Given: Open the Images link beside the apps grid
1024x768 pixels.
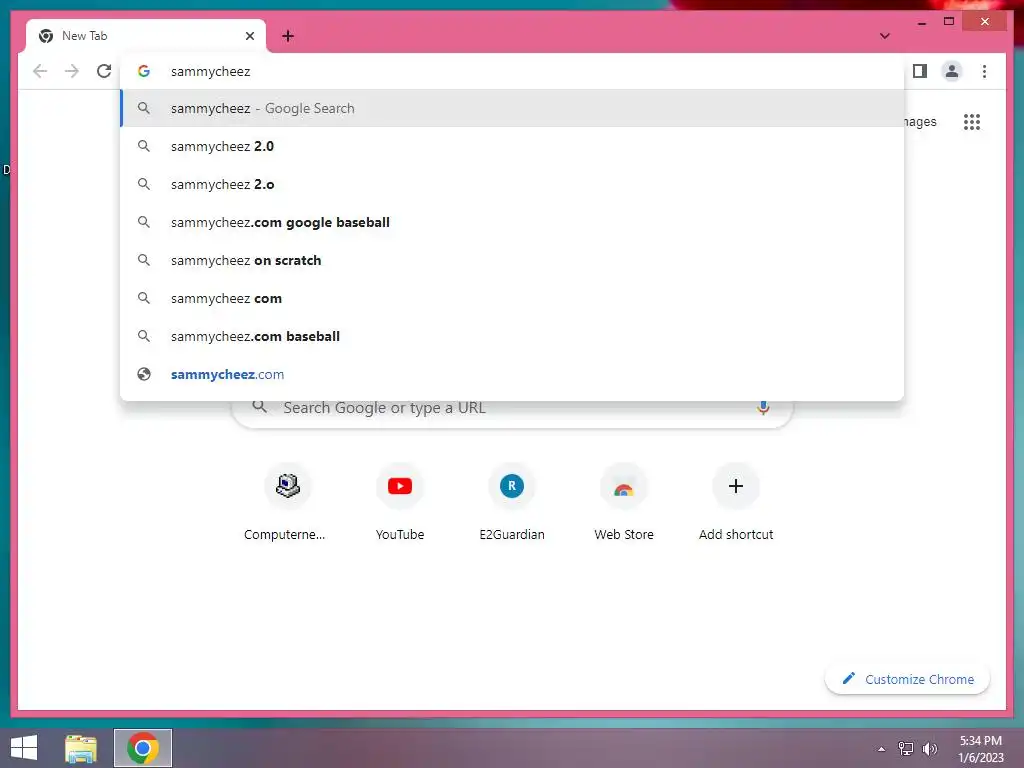Looking at the screenshot, I should tap(920, 122).
